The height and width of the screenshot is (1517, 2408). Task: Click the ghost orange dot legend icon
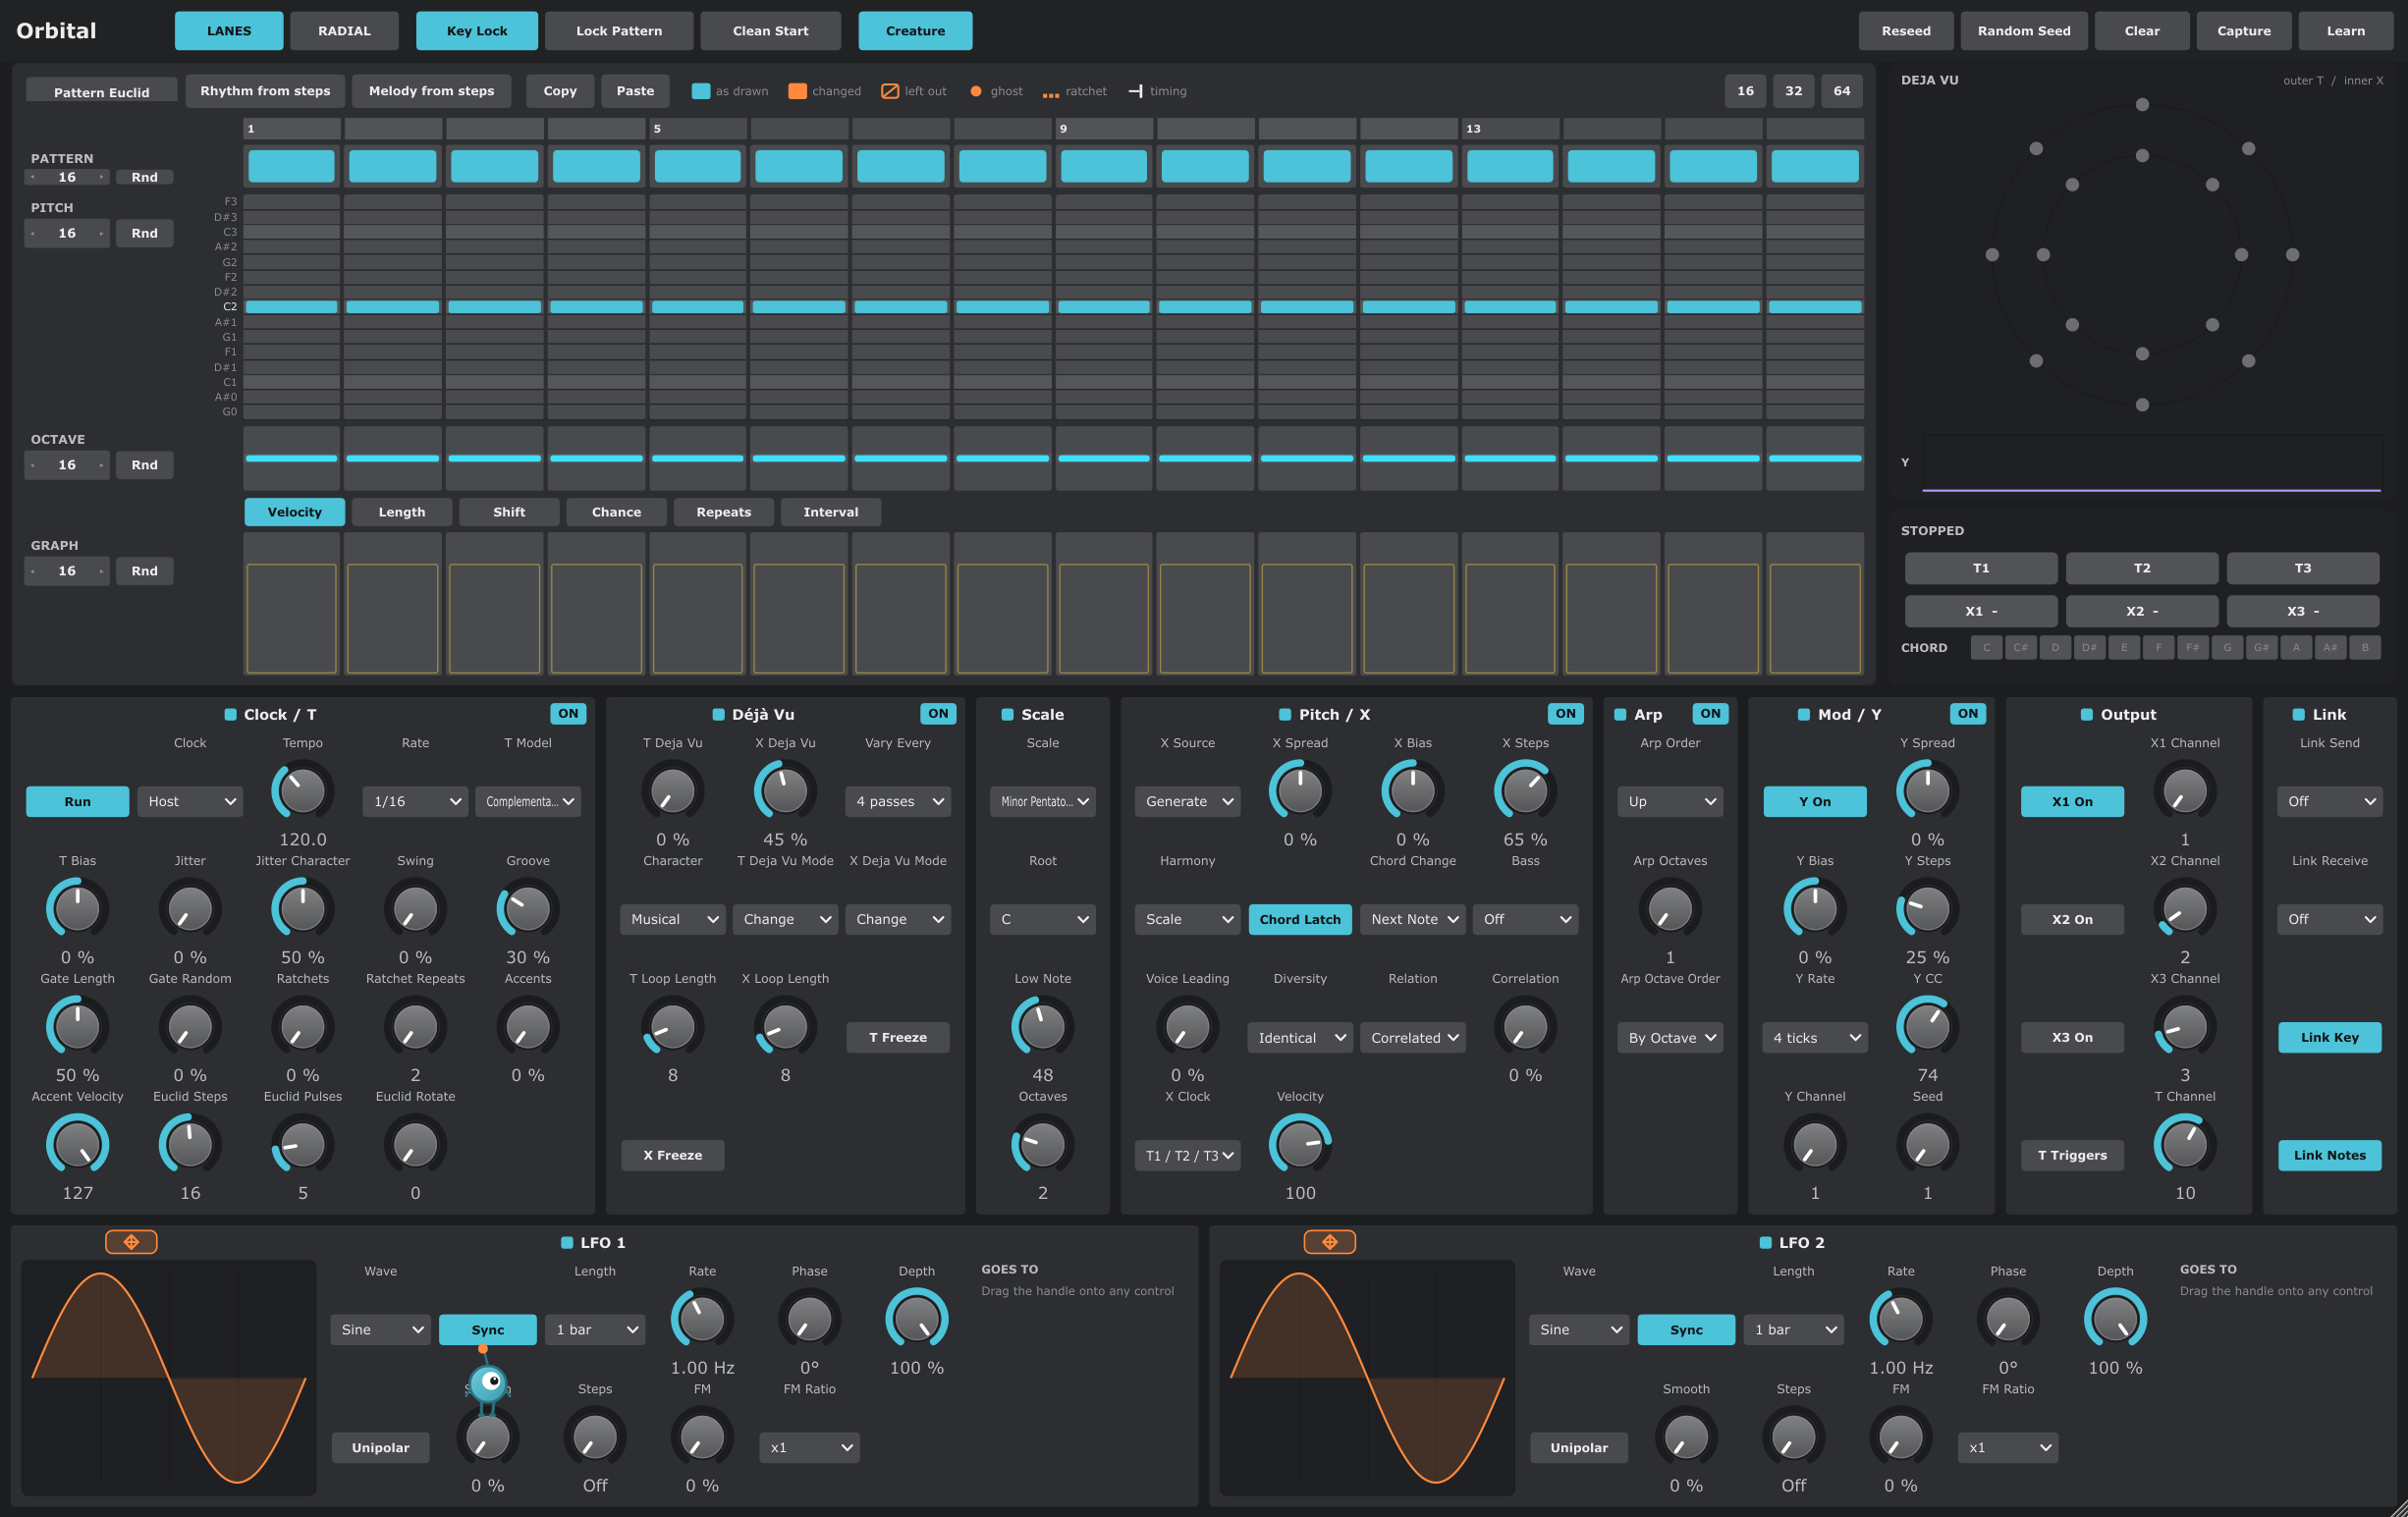(x=975, y=91)
